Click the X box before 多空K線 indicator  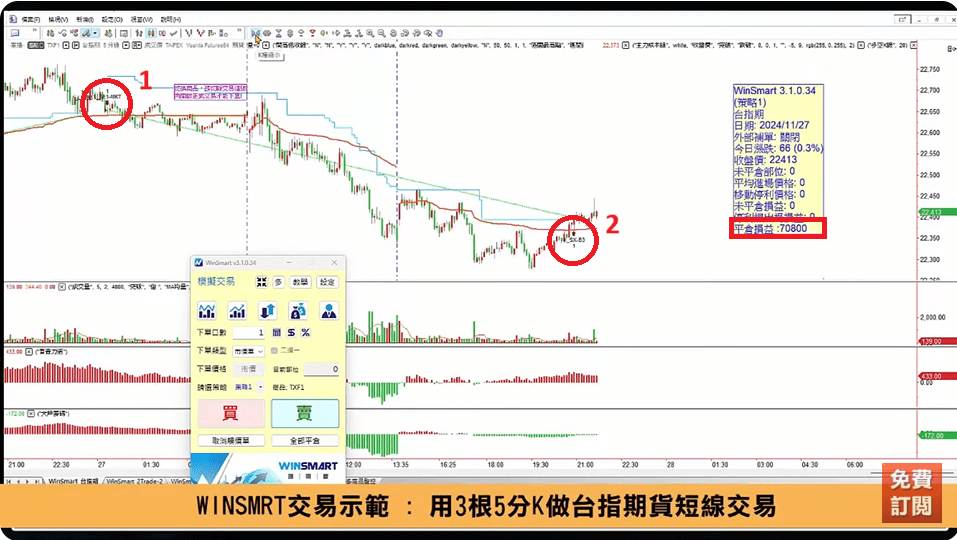click(x=861, y=45)
